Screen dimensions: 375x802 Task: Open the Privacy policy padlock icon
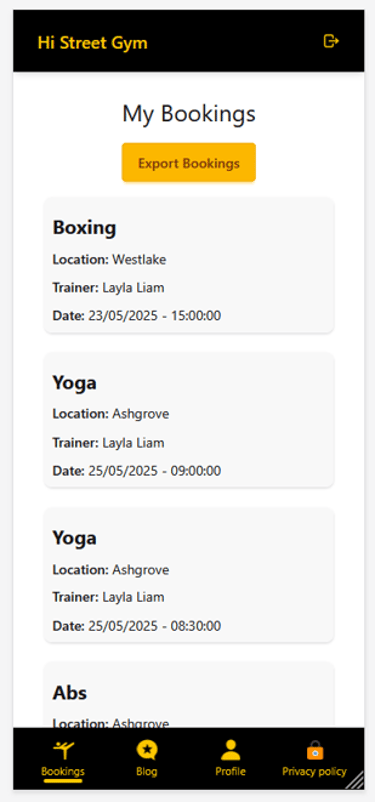[x=315, y=750]
